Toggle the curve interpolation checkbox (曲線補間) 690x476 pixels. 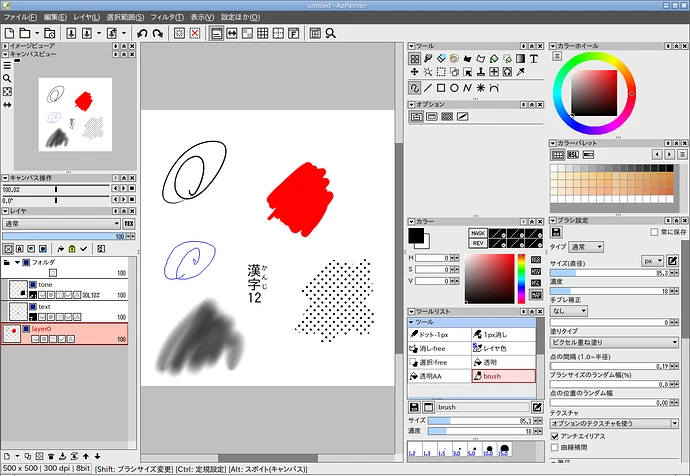[555, 447]
